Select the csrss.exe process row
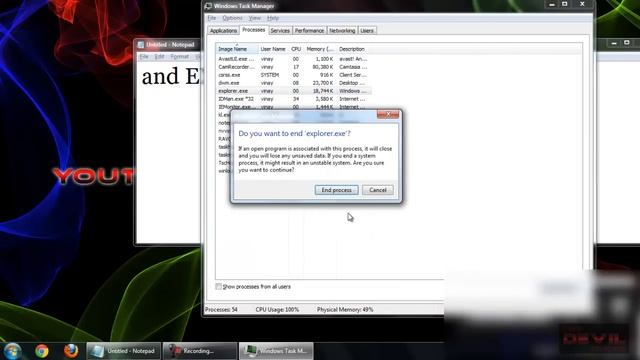The image size is (640, 360). [x=293, y=75]
